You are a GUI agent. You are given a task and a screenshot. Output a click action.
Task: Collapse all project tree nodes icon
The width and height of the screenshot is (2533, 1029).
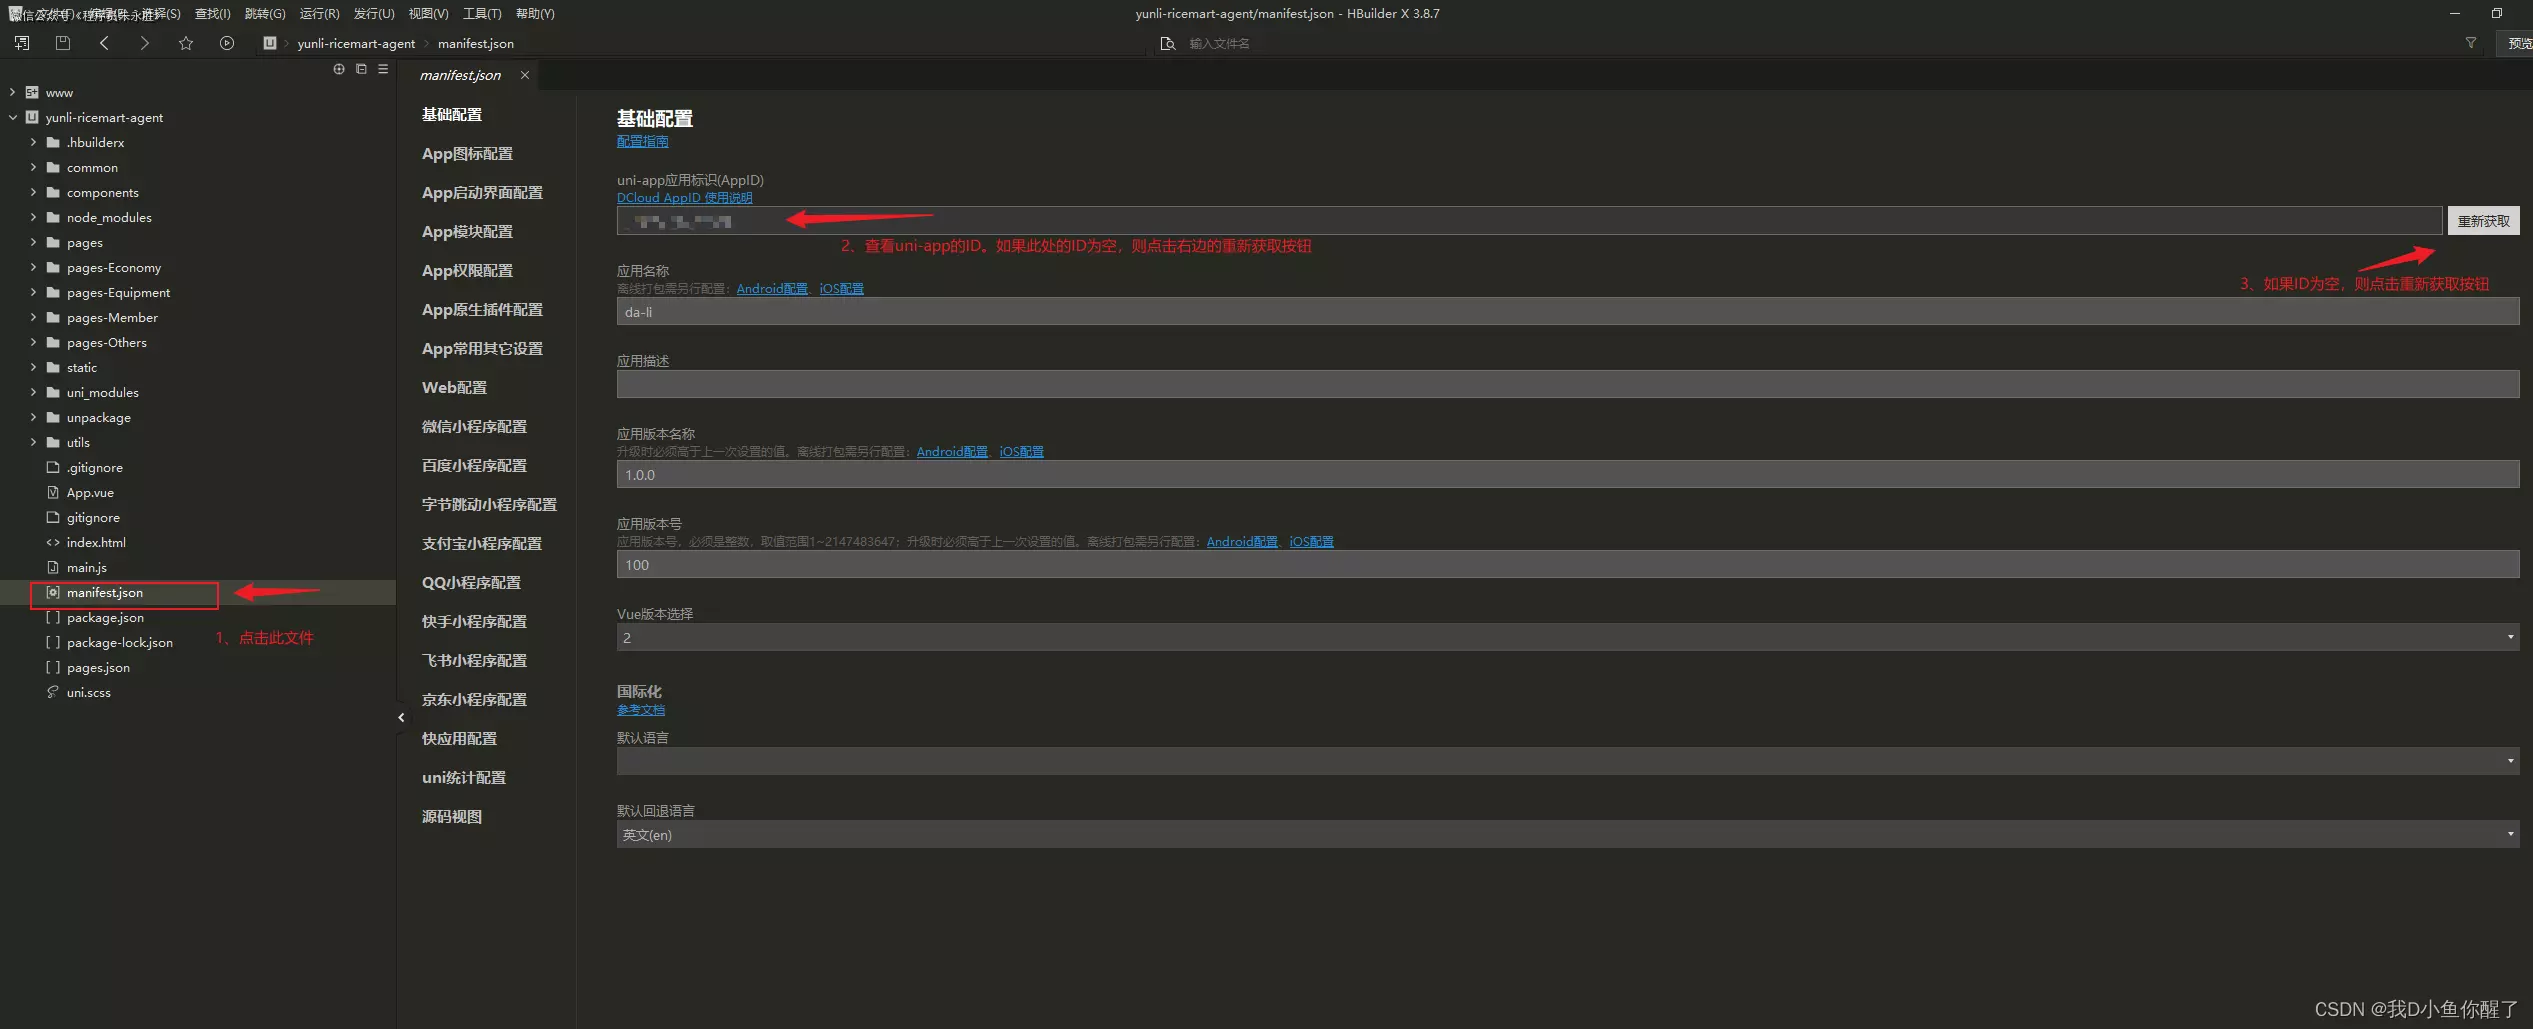[361, 69]
